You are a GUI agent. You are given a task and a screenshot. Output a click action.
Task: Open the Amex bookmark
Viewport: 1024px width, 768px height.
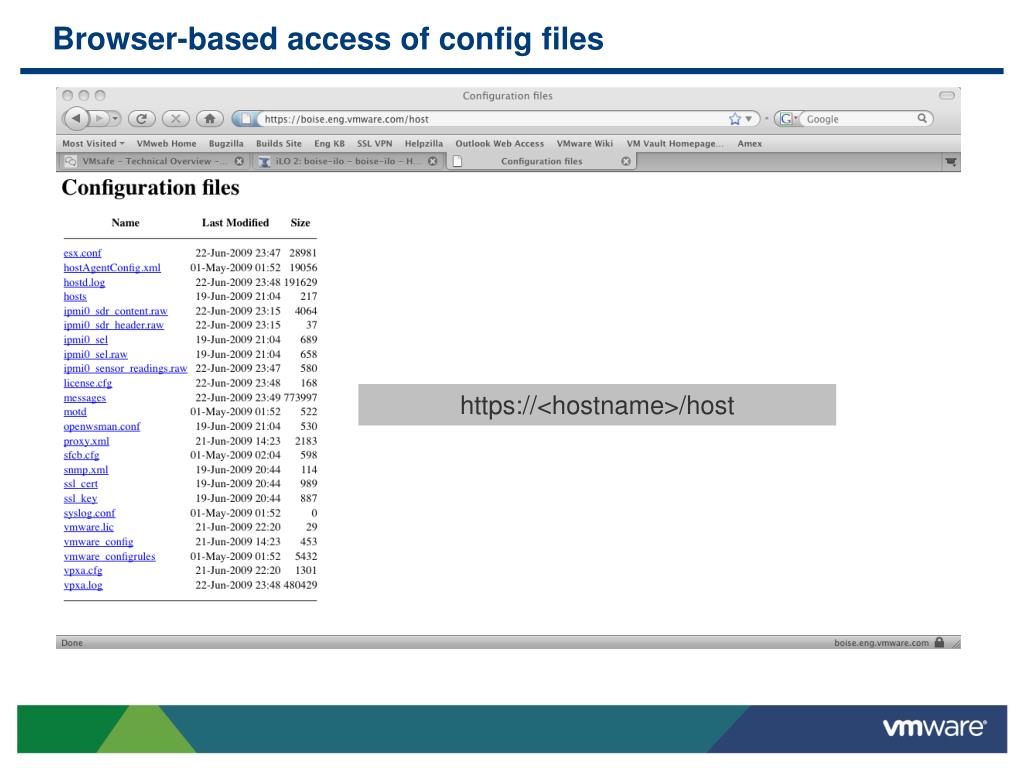click(750, 143)
